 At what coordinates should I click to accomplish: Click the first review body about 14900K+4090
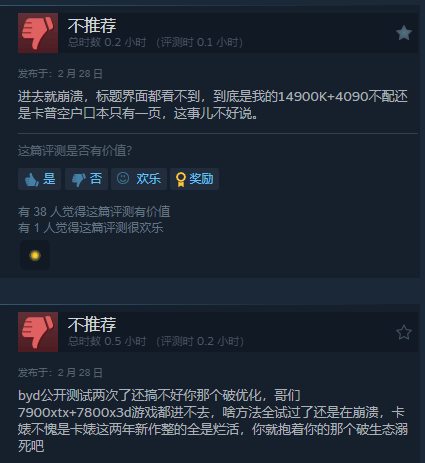(213, 105)
